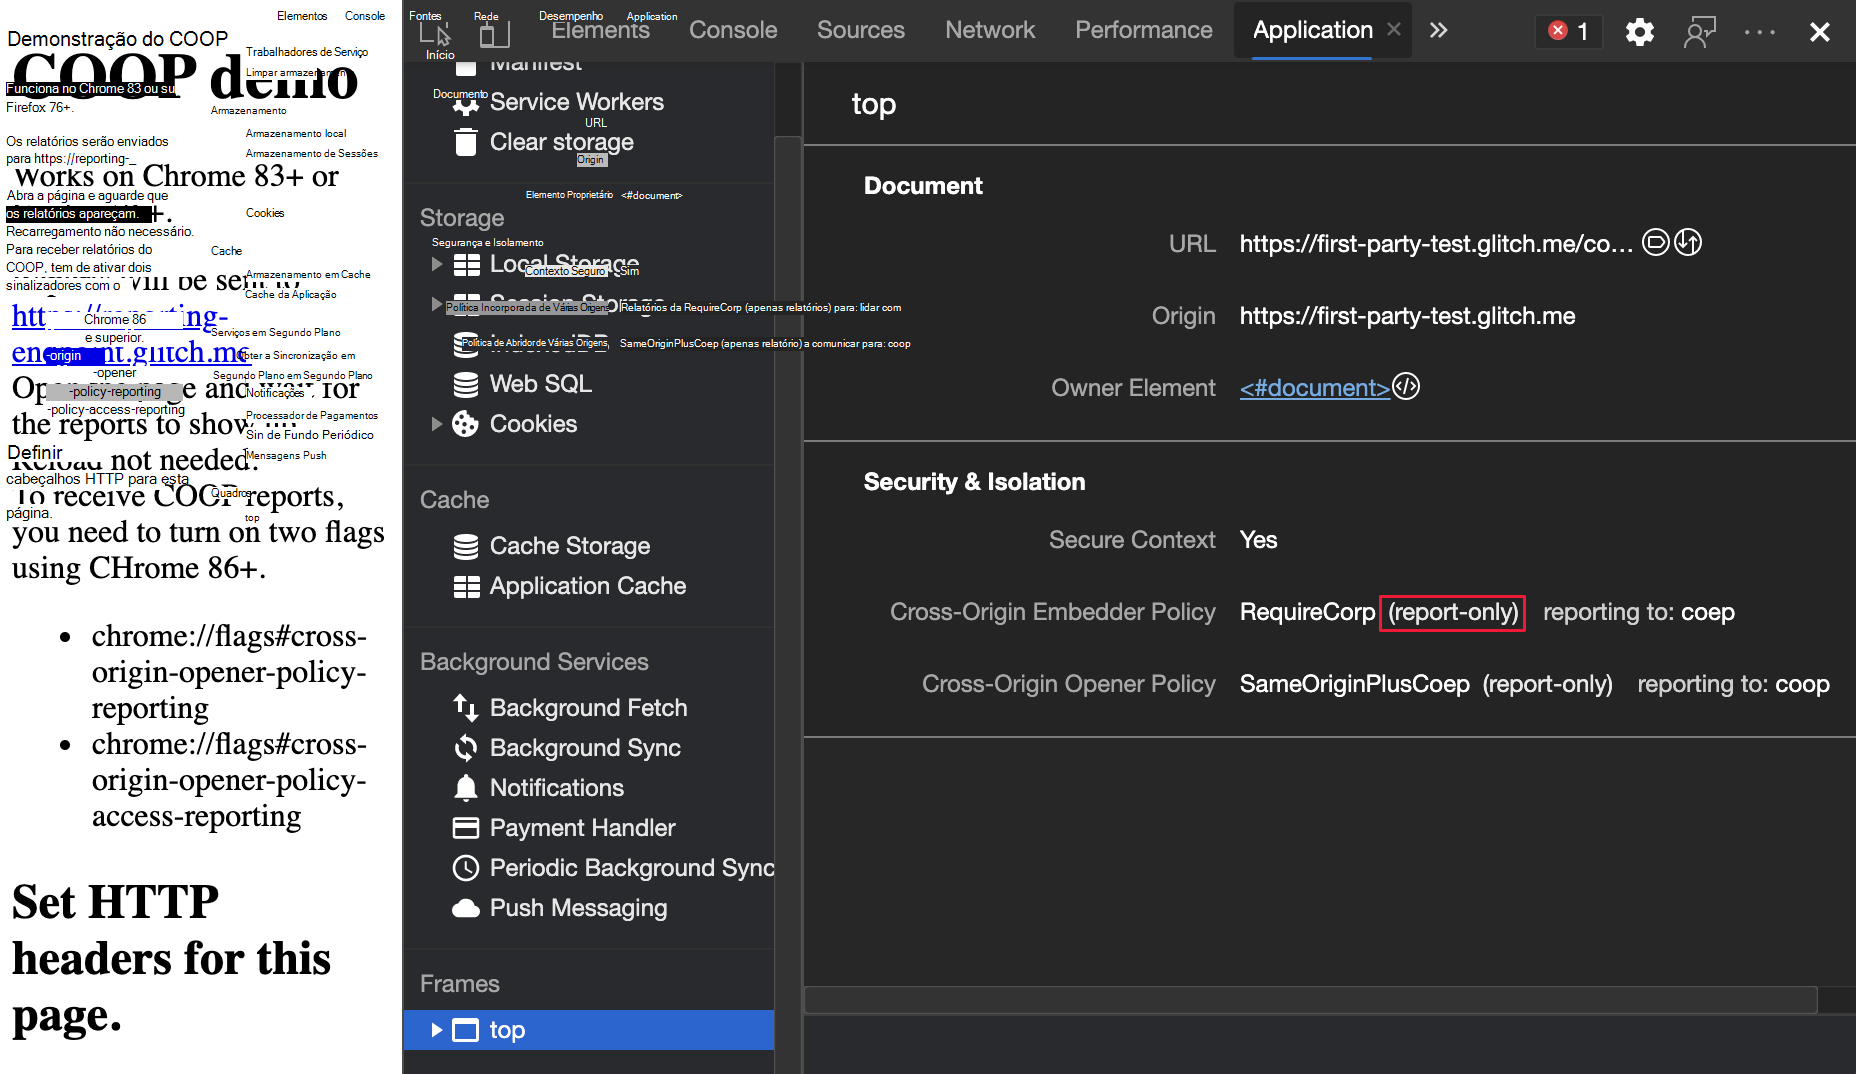Switch to the Console tab
Screen dimensions: 1856x1074
[732, 31]
